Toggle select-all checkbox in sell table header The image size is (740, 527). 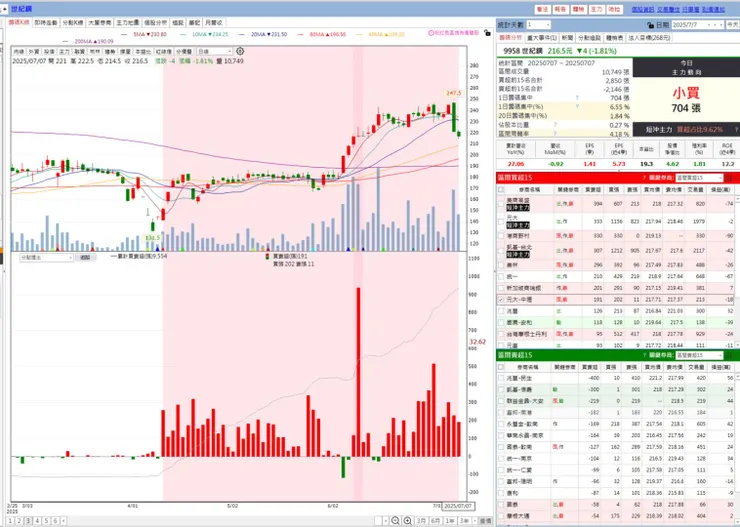[x=501, y=367]
